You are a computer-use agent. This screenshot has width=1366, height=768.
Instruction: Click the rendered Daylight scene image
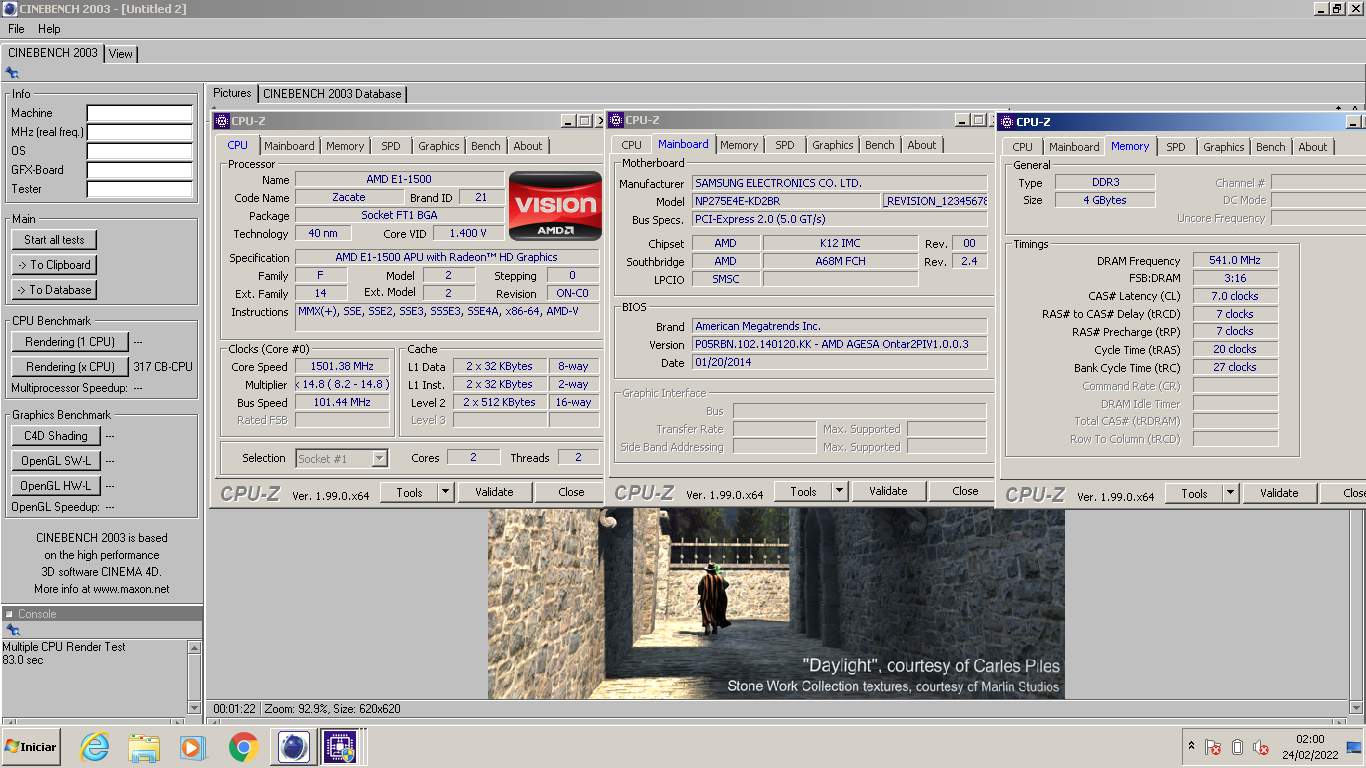tap(776, 603)
